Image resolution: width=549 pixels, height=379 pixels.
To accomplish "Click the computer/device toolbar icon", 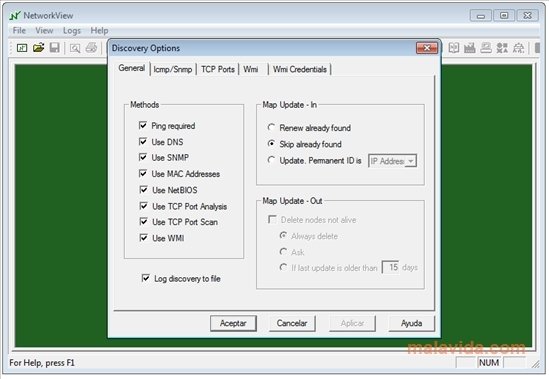I will pyautogui.click(x=486, y=47).
